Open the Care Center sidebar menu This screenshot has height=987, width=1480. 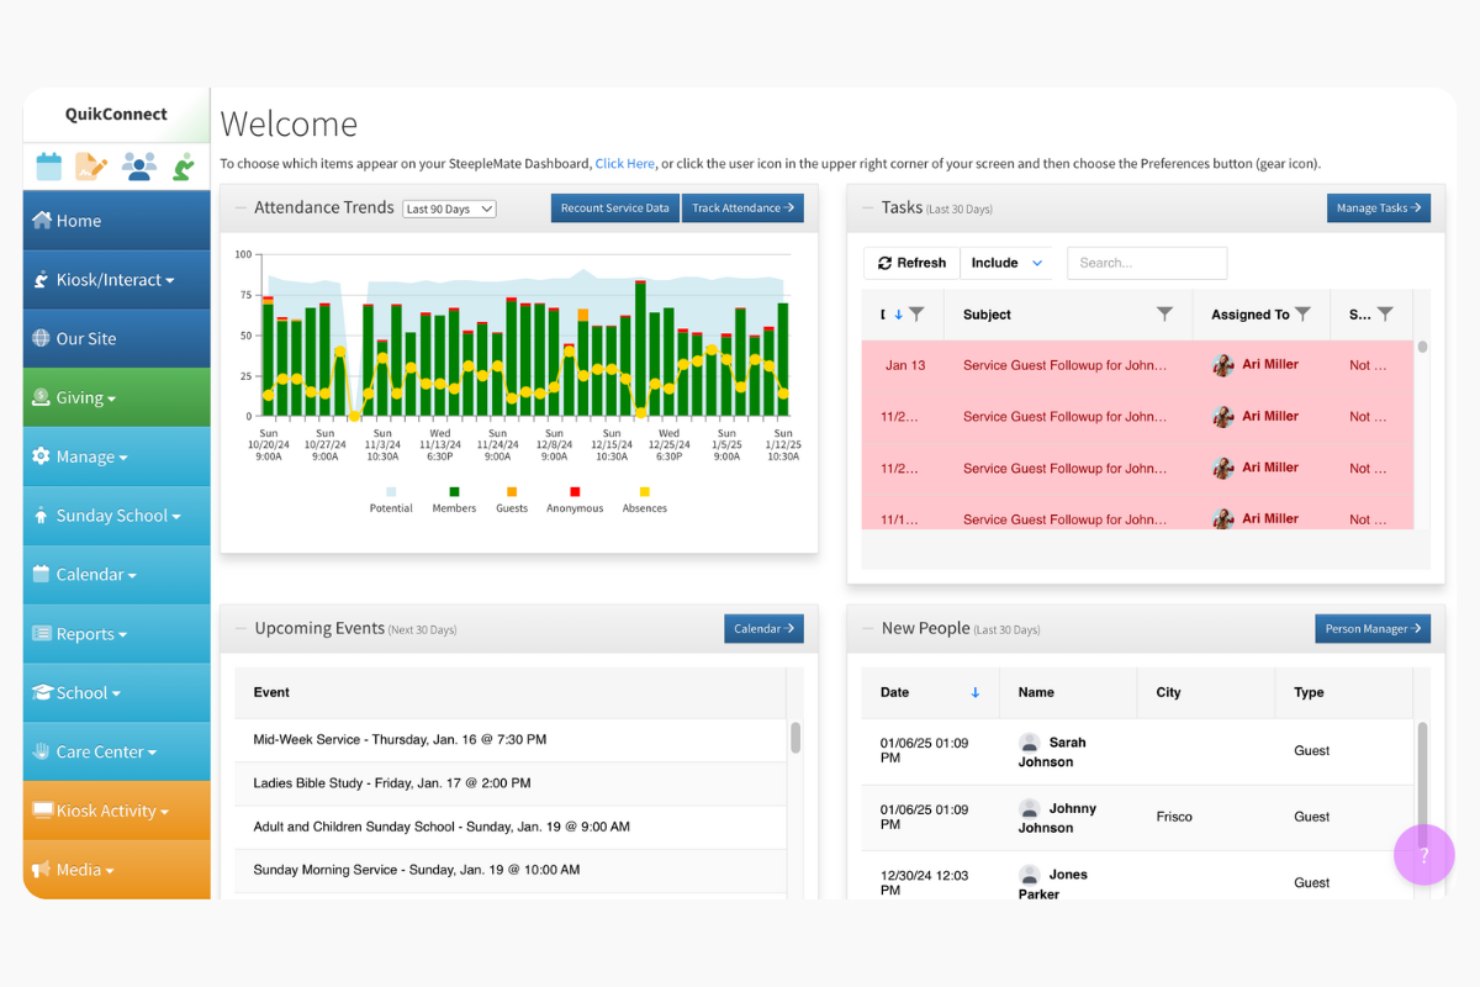(116, 752)
